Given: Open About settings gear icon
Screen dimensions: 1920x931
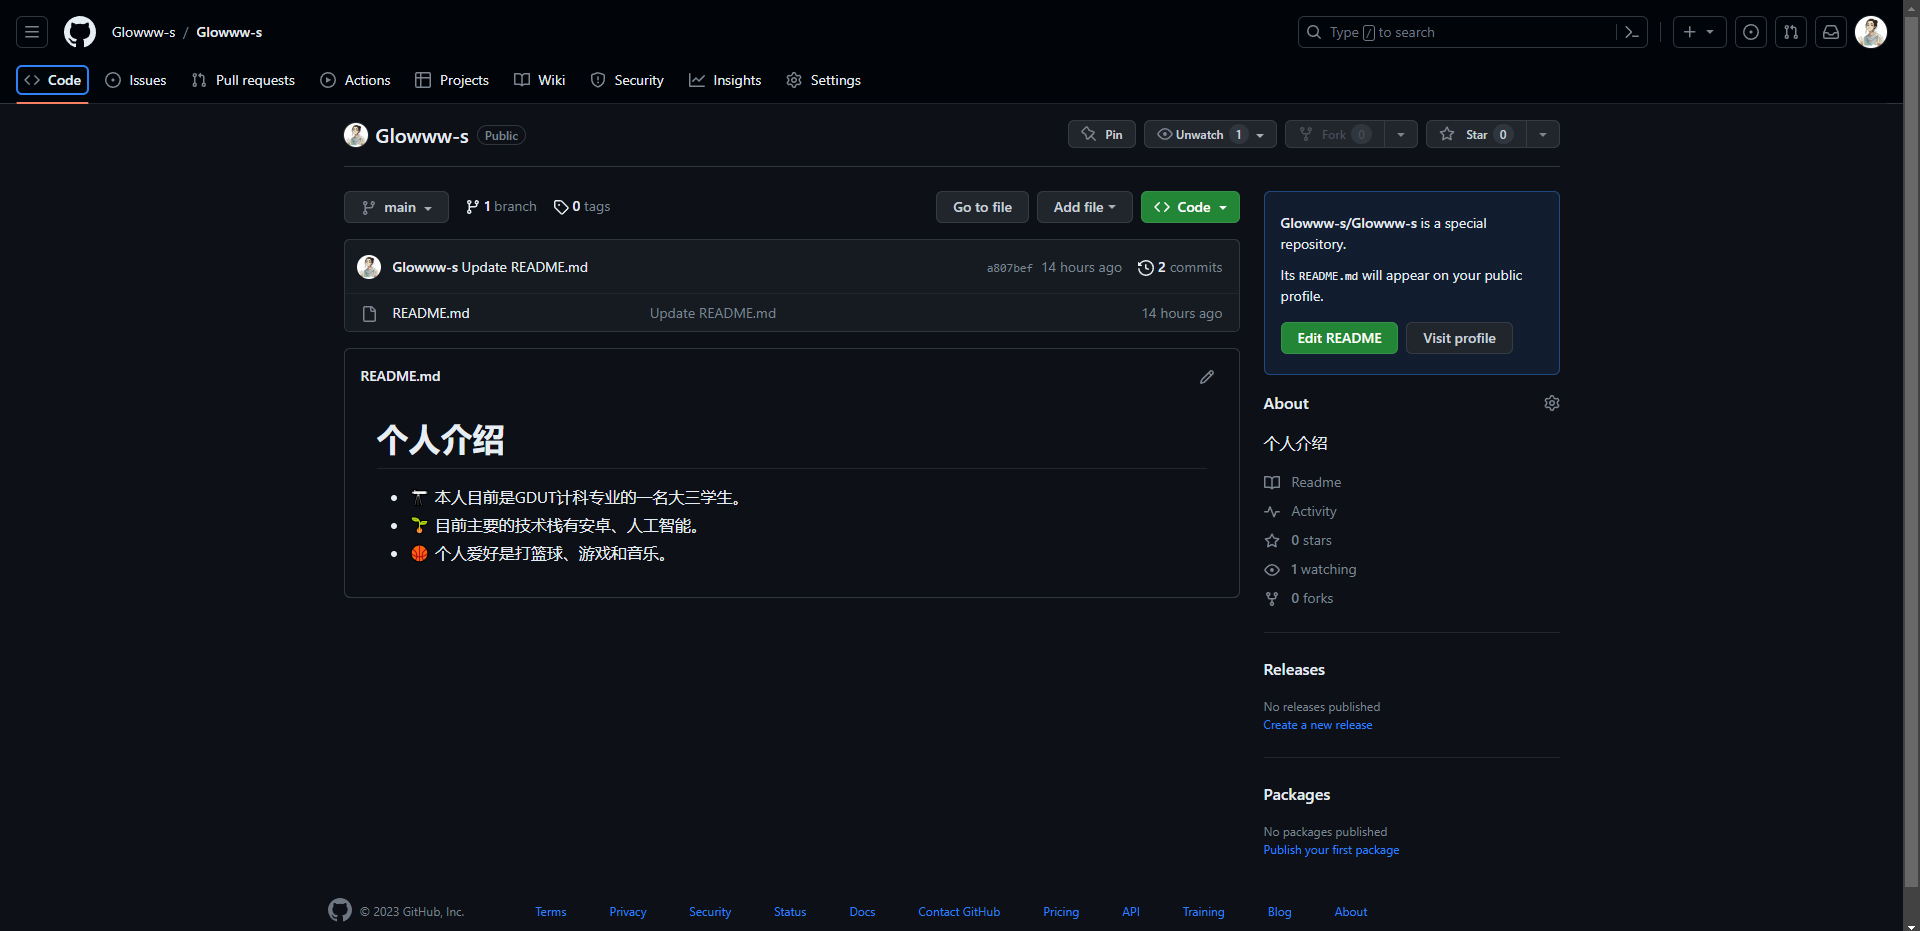Looking at the screenshot, I should [x=1552, y=403].
